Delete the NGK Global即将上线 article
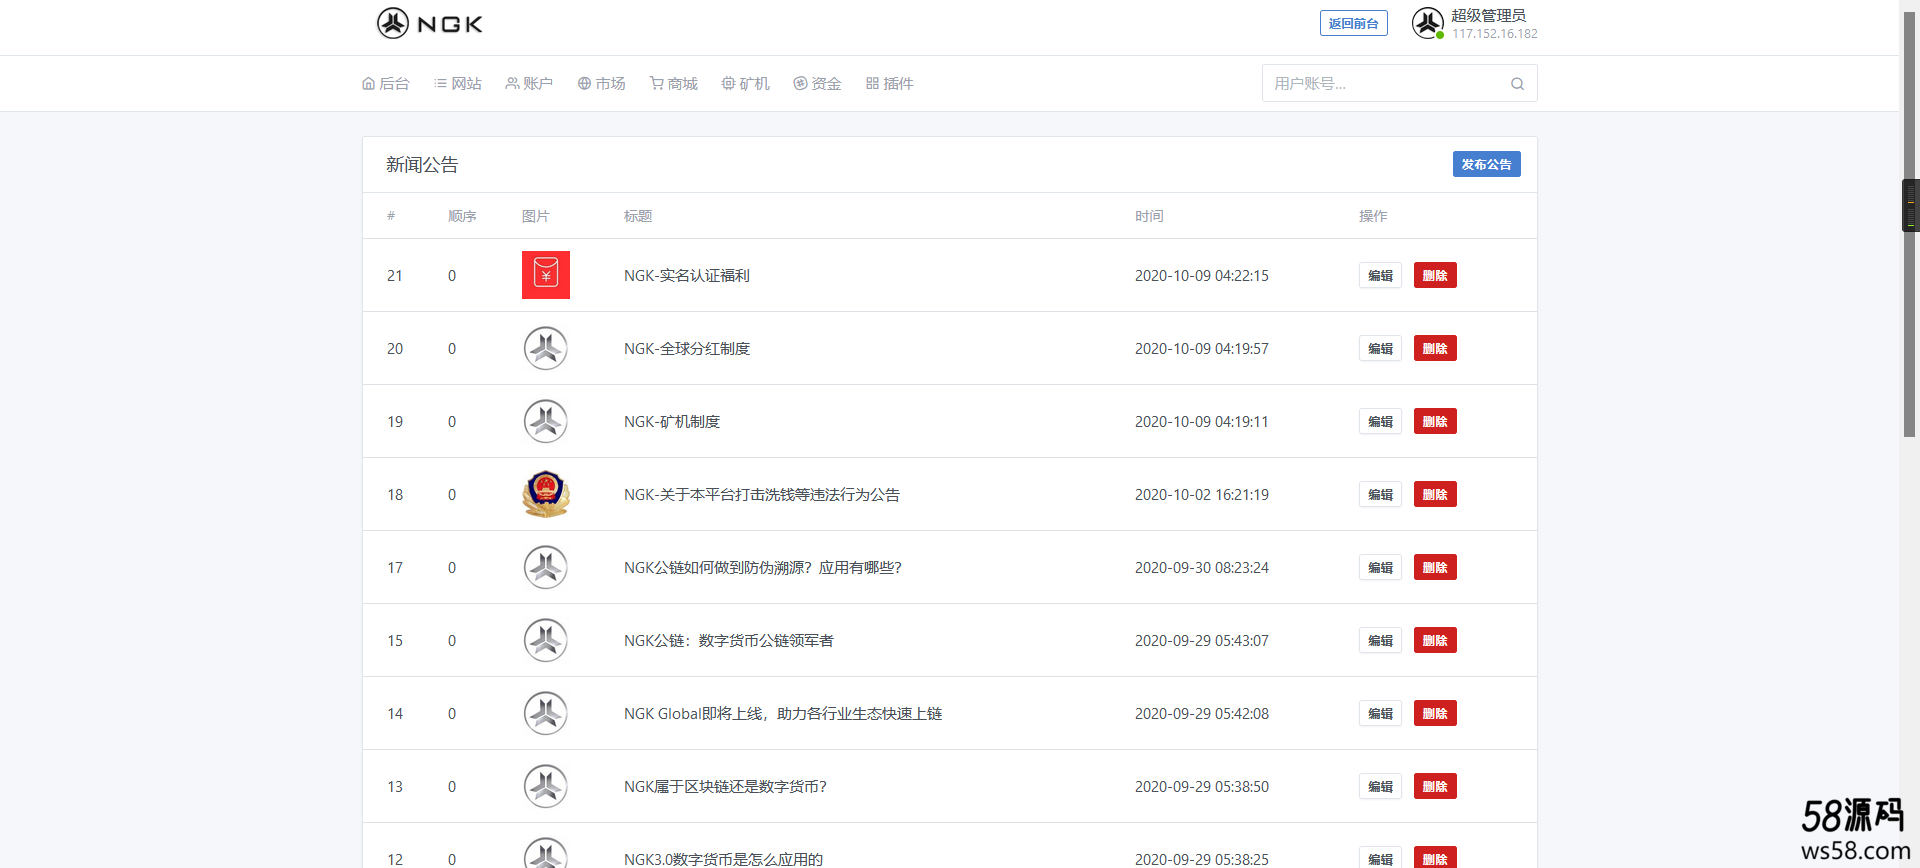The width and height of the screenshot is (1920, 868). click(1435, 713)
